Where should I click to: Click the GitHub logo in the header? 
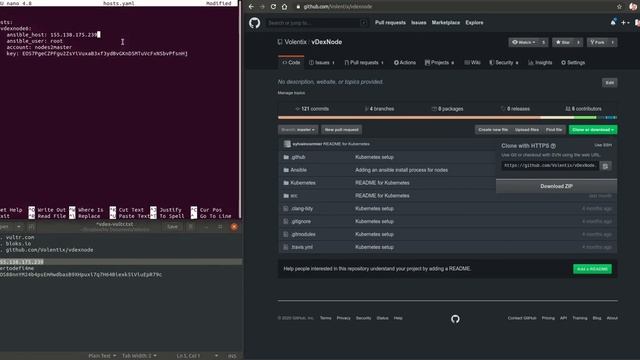pyautogui.click(x=255, y=22)
